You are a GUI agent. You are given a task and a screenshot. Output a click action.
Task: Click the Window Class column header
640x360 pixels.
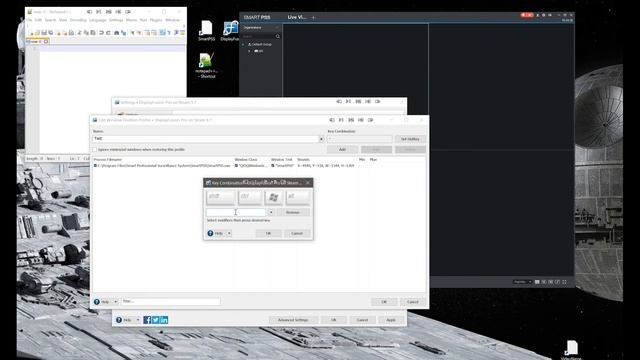(246, 160)
